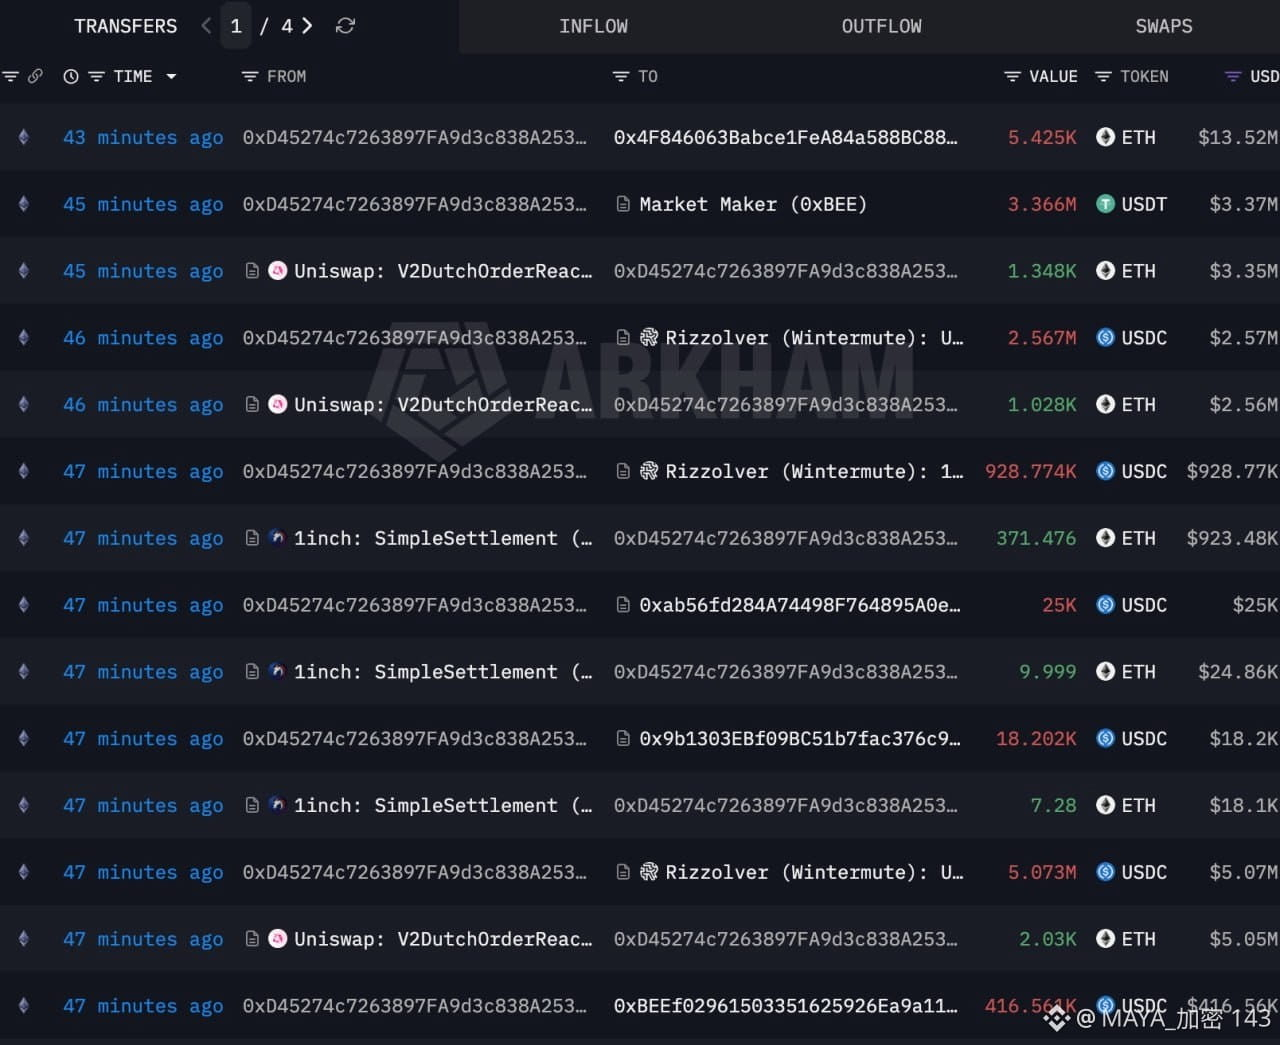
Task: Select the TRANSFERS tab
Action: pyautogui.click(x=126, y=26)
